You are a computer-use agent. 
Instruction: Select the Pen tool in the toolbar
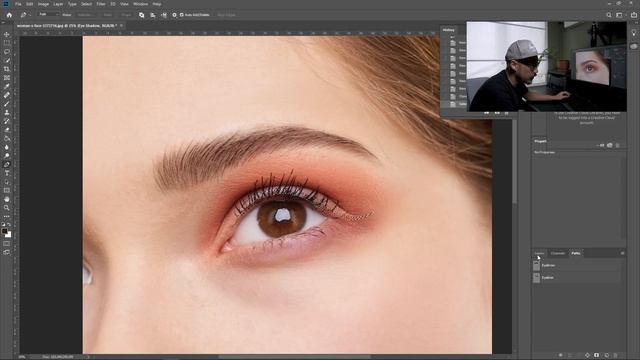[x=7, y=164]
